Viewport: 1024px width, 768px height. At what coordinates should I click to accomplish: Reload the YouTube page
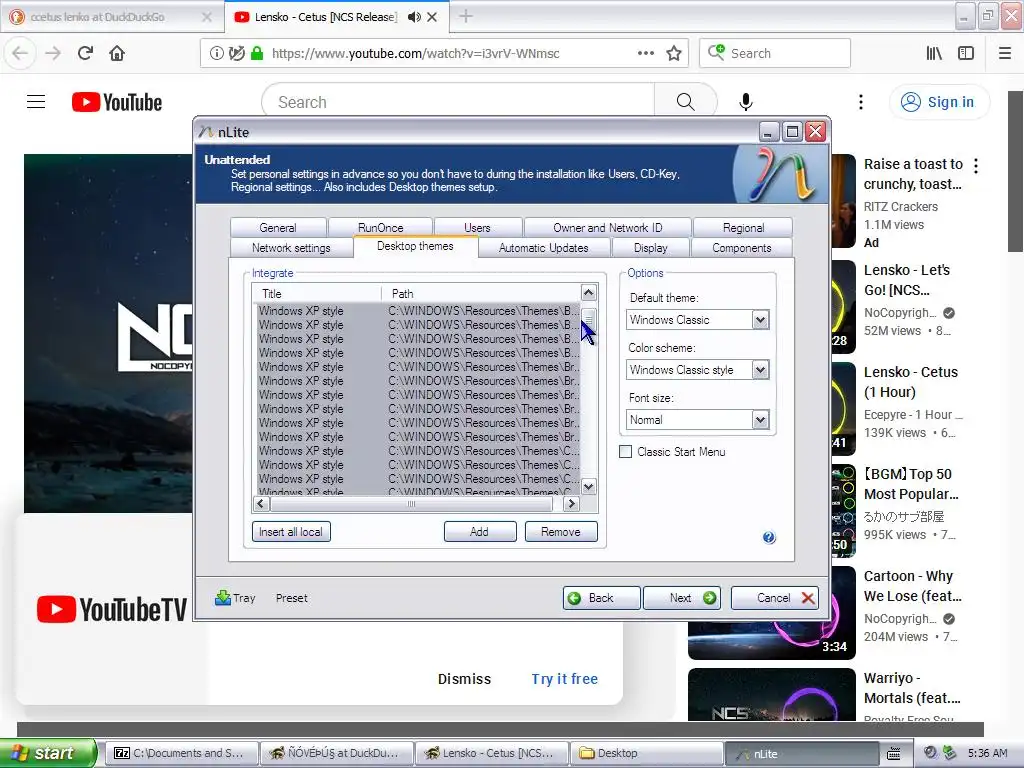[x=85, y=53]
